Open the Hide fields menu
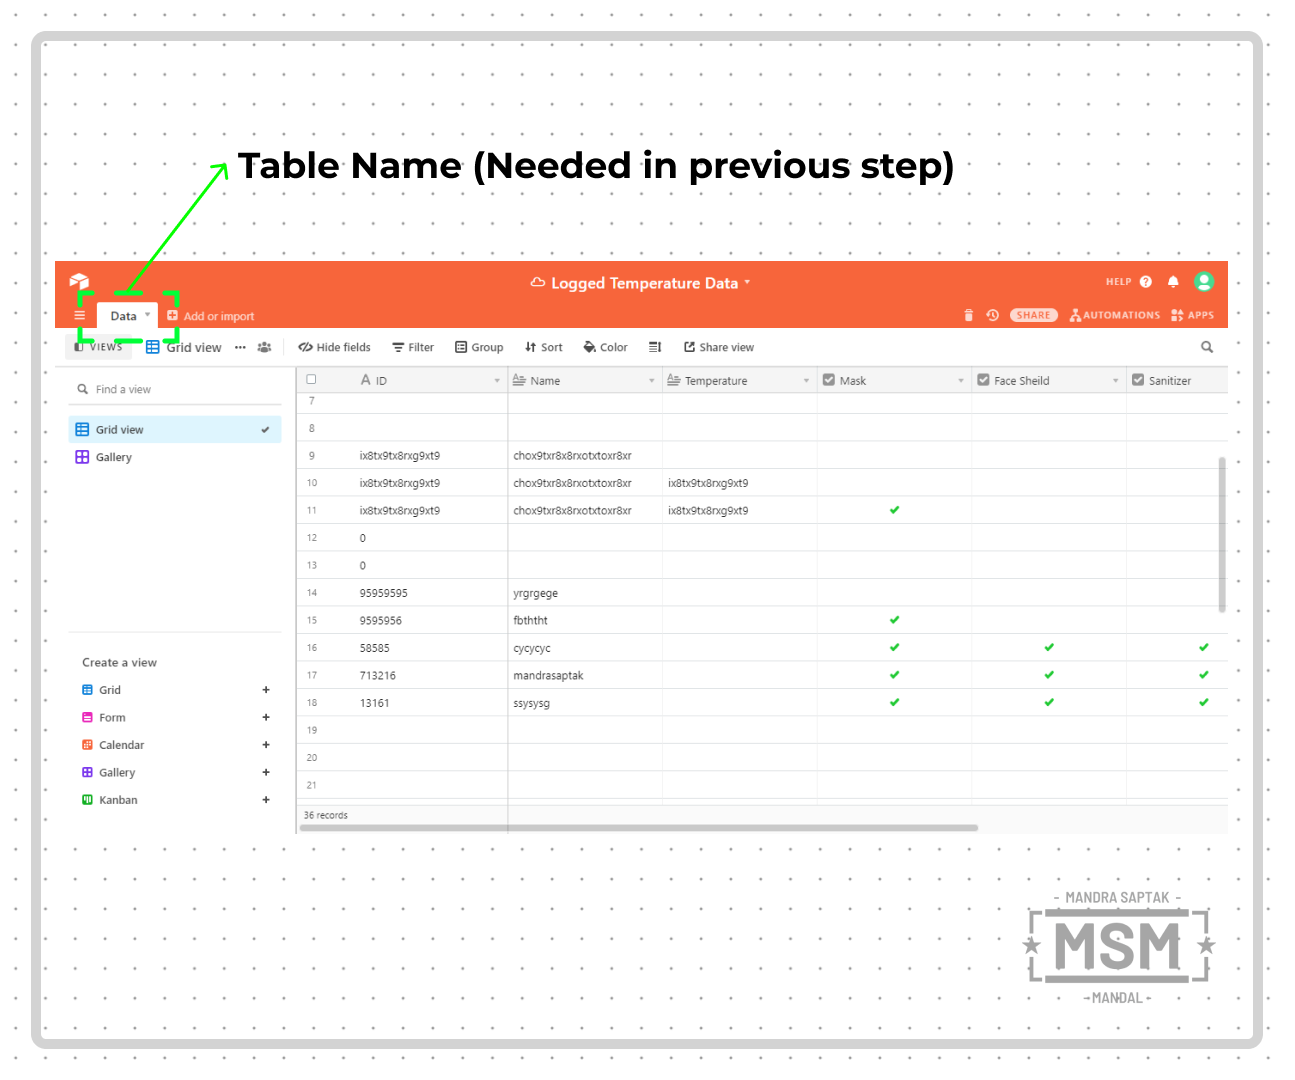This screenshot has height=1080, width=1295. pyautogui.click(x=334, y=348)
